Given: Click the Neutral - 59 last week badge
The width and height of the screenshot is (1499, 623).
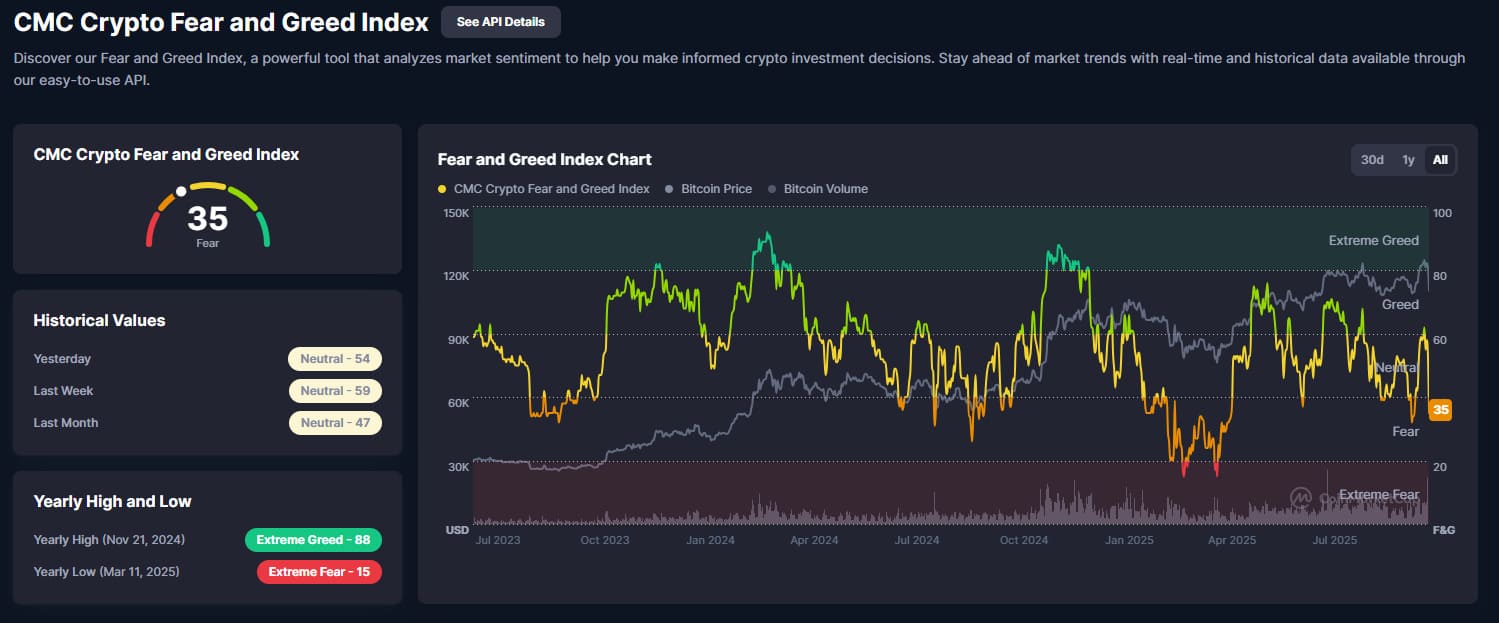Looking at the screenshot, I should (x=335, y=391).
